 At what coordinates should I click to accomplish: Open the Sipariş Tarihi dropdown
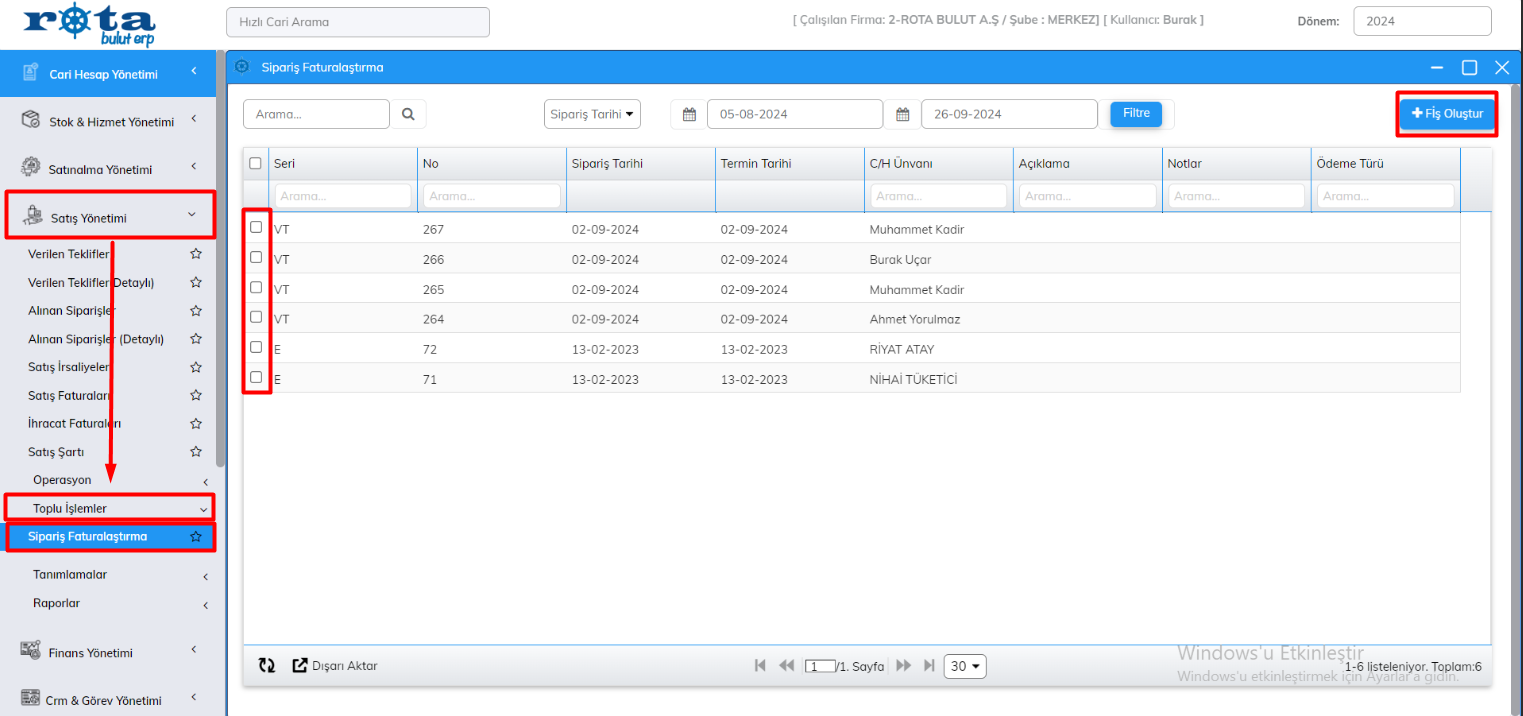pos(592,114)
